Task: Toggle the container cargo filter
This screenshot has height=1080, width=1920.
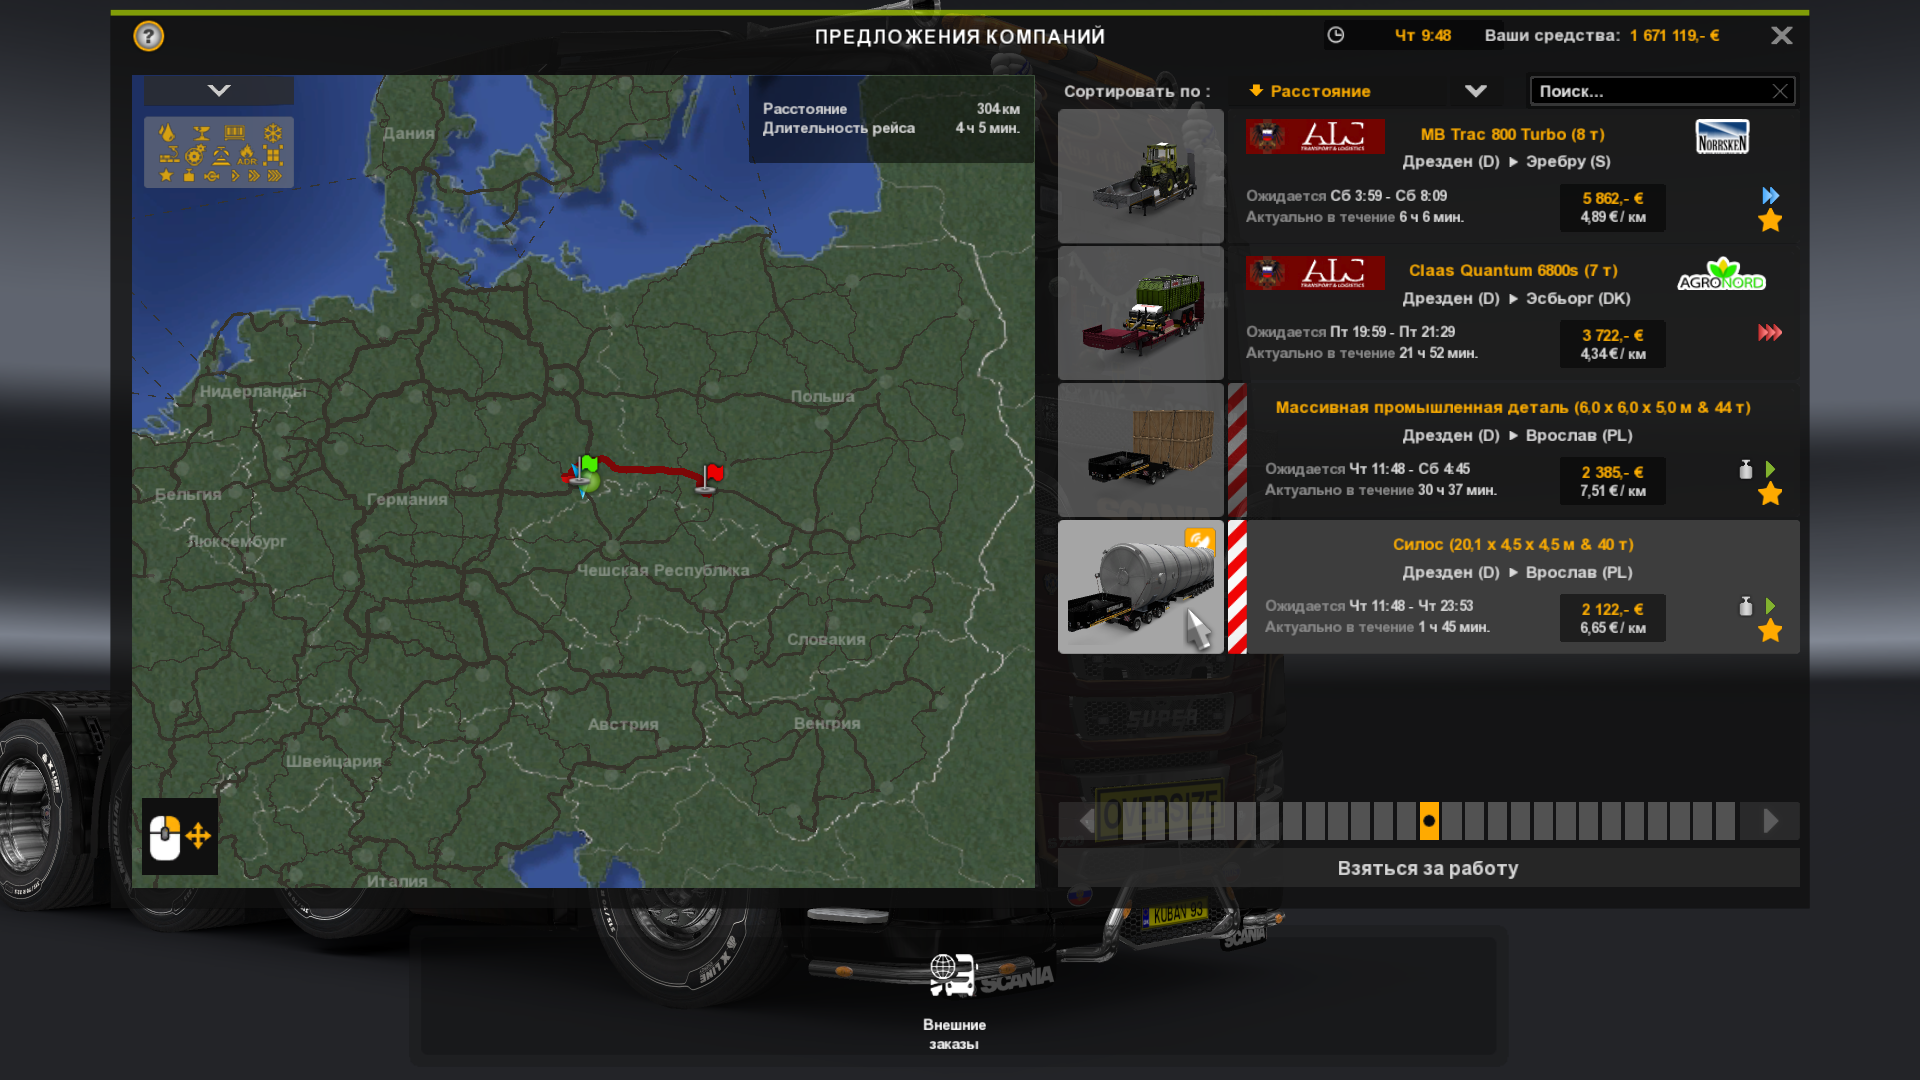Action: click(x=234, y=133)
